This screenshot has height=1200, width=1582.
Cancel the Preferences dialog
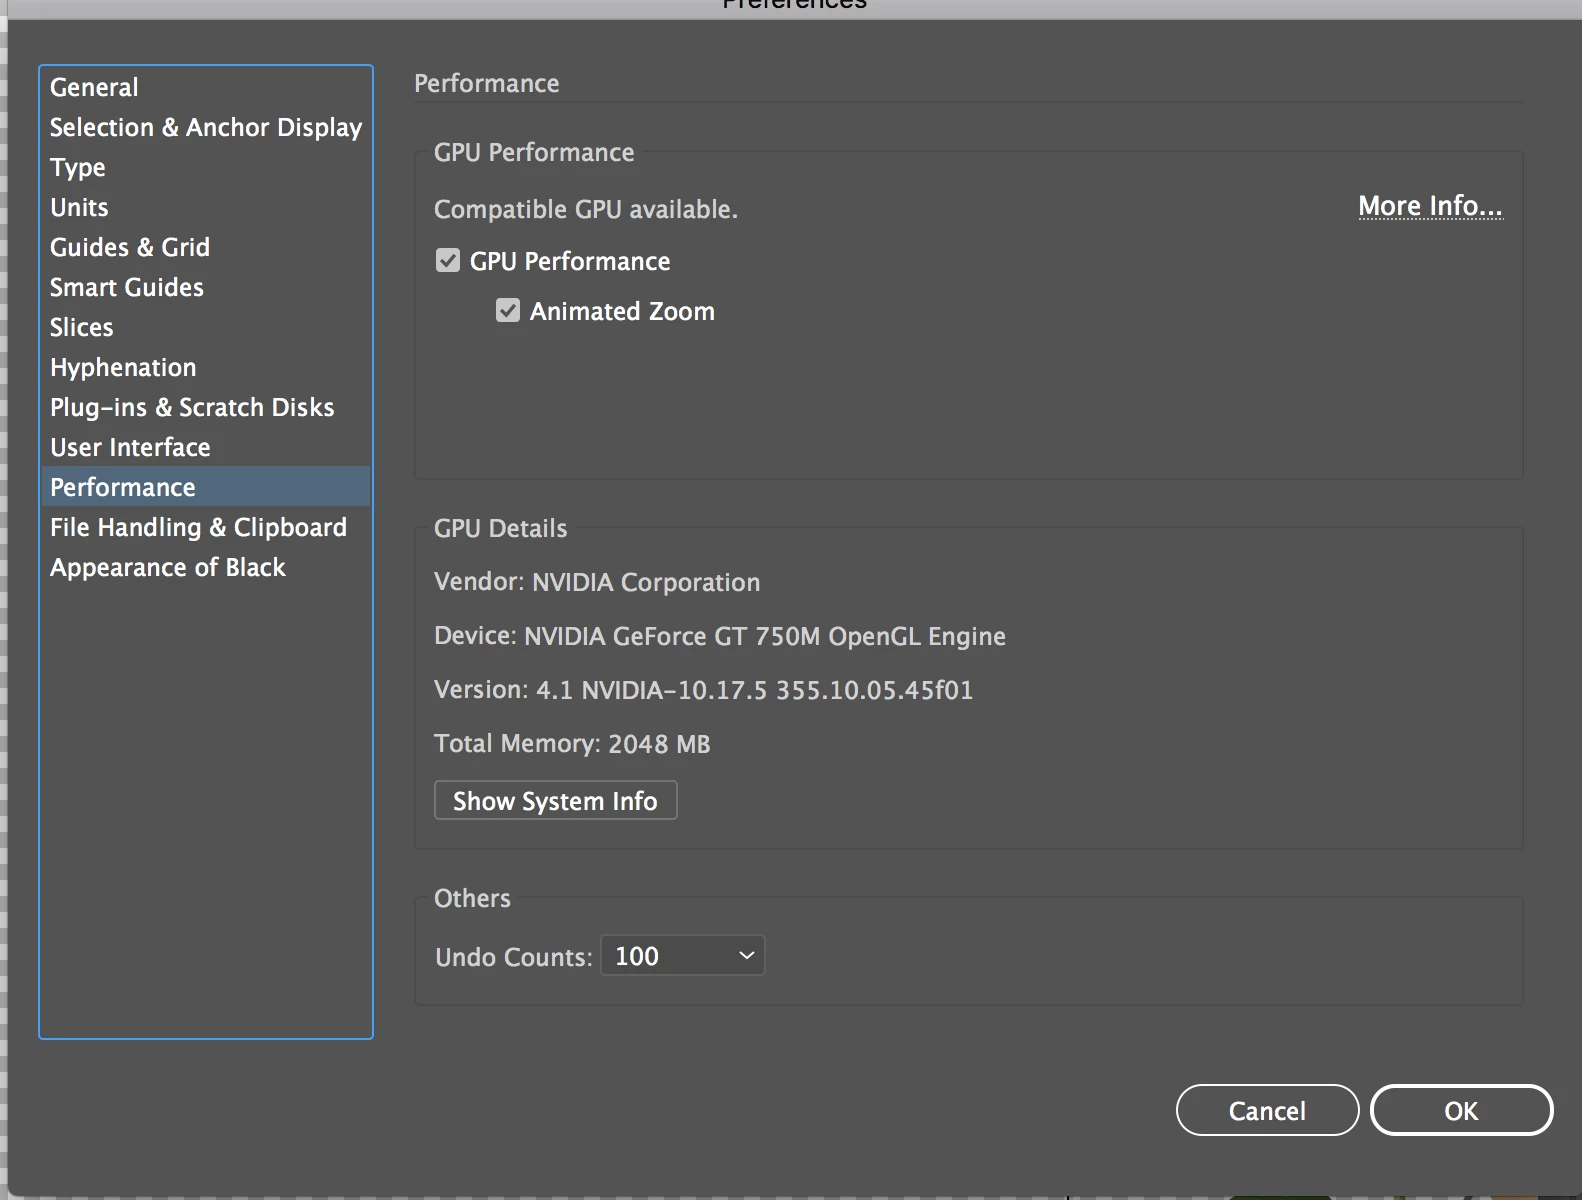coord(1267,1110)
